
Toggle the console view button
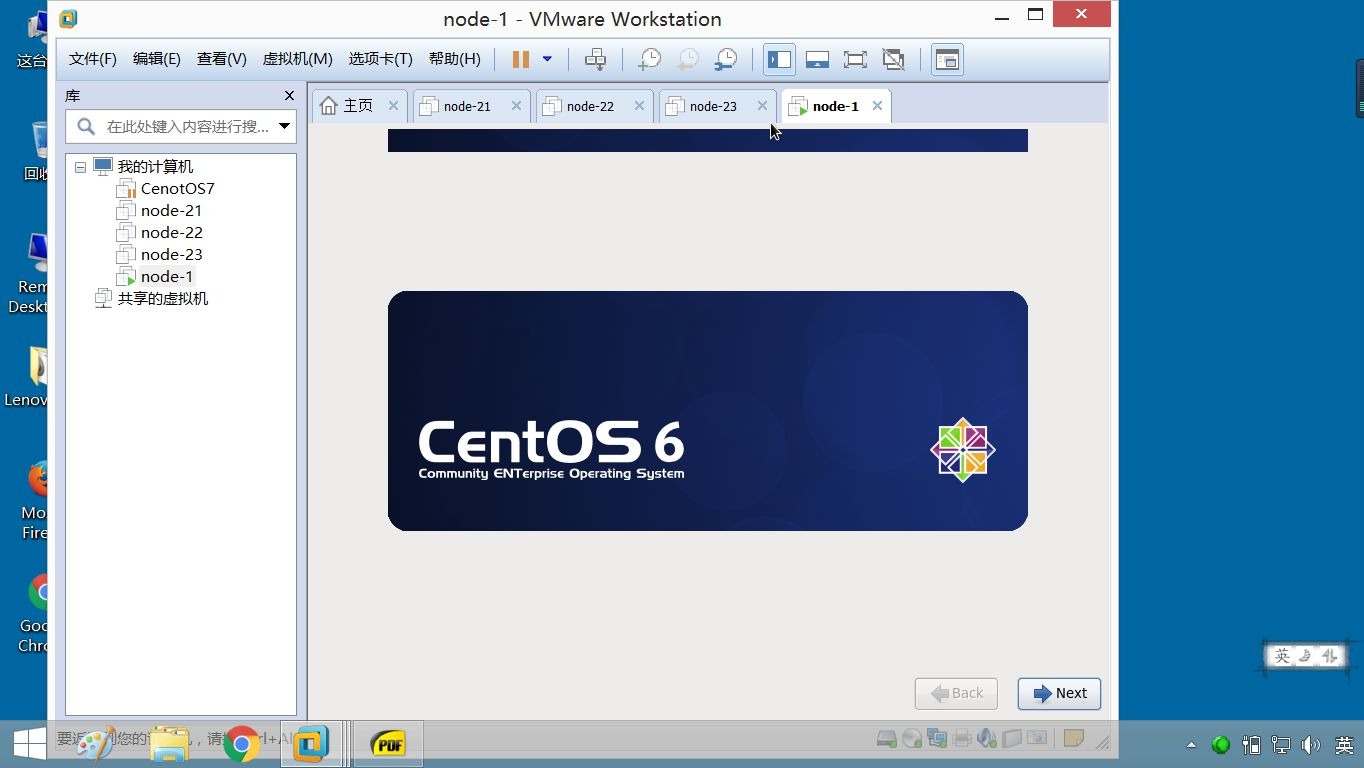pyautogui.click(x=946, y=59)
